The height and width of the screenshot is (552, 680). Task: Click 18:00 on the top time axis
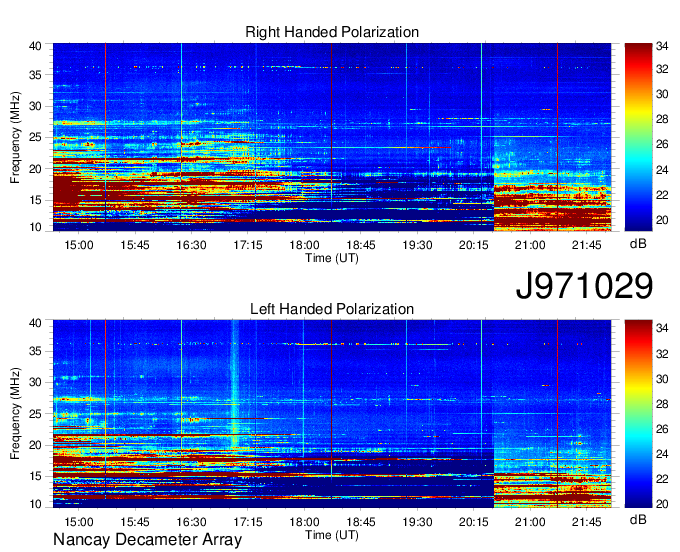(x=304, y=245)
